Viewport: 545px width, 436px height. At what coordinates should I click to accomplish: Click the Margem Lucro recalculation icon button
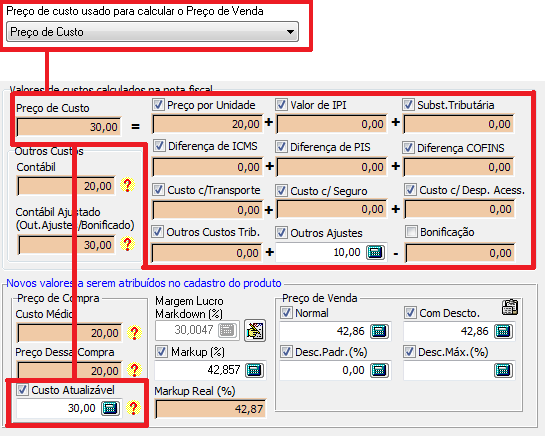[255, 331]
